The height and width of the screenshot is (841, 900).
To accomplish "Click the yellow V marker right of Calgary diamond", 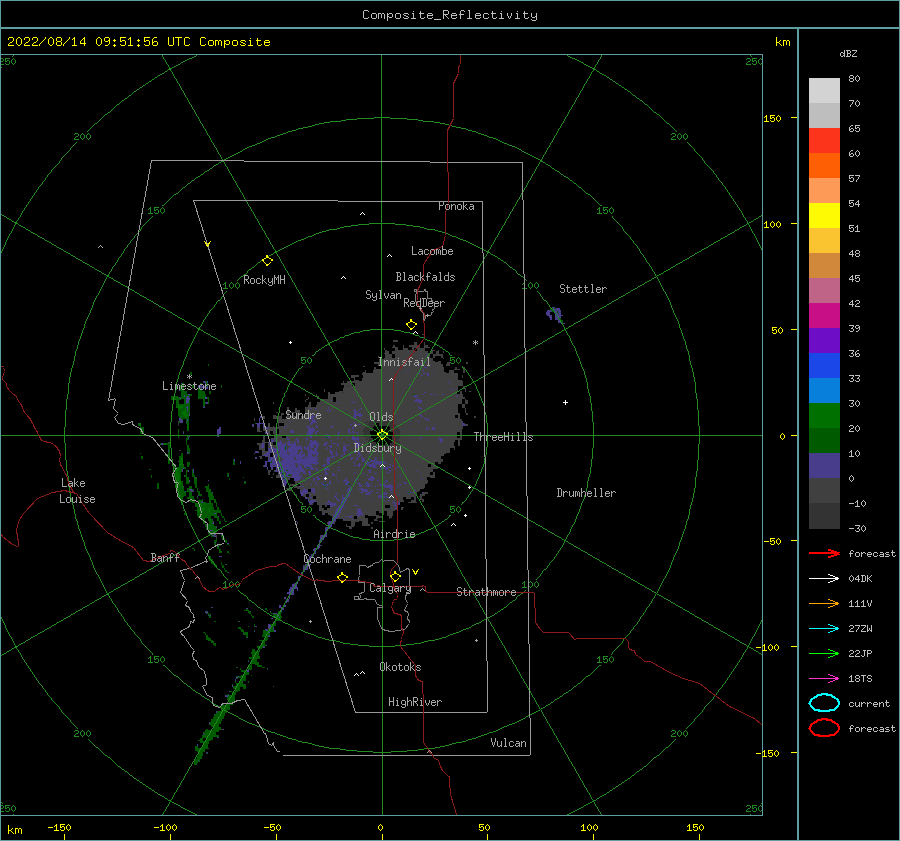I will pos(416,572).
